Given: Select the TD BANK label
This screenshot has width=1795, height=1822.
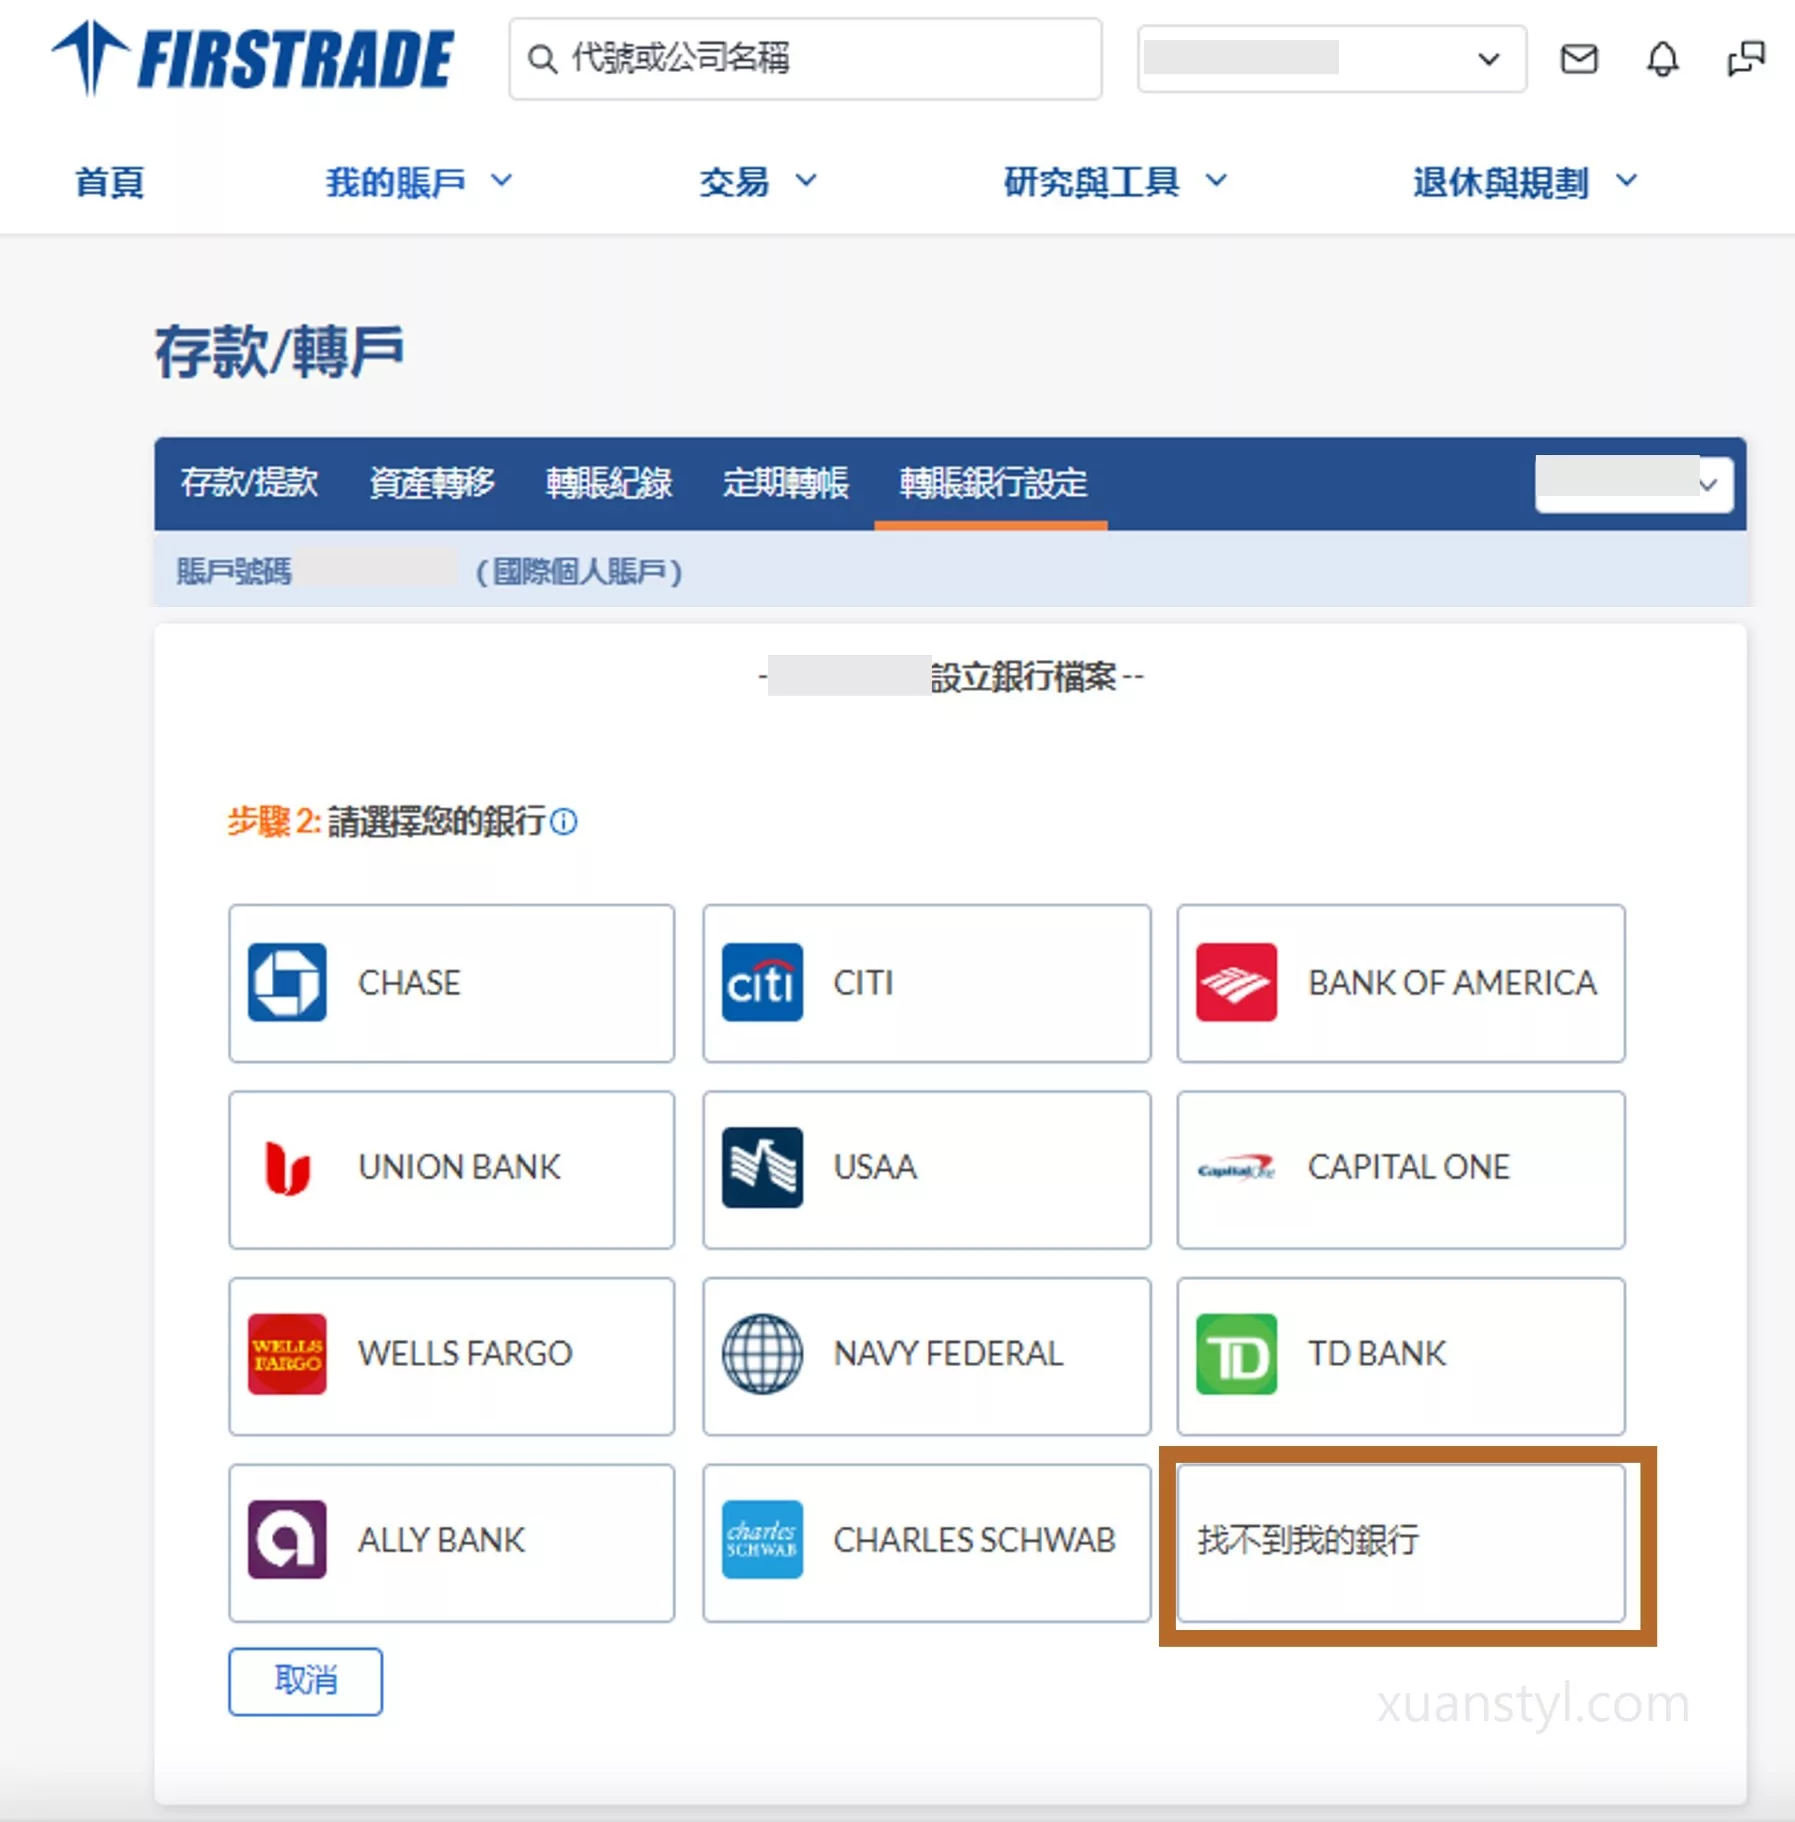Looking at the screenshot, I should click(1376, 1353).
